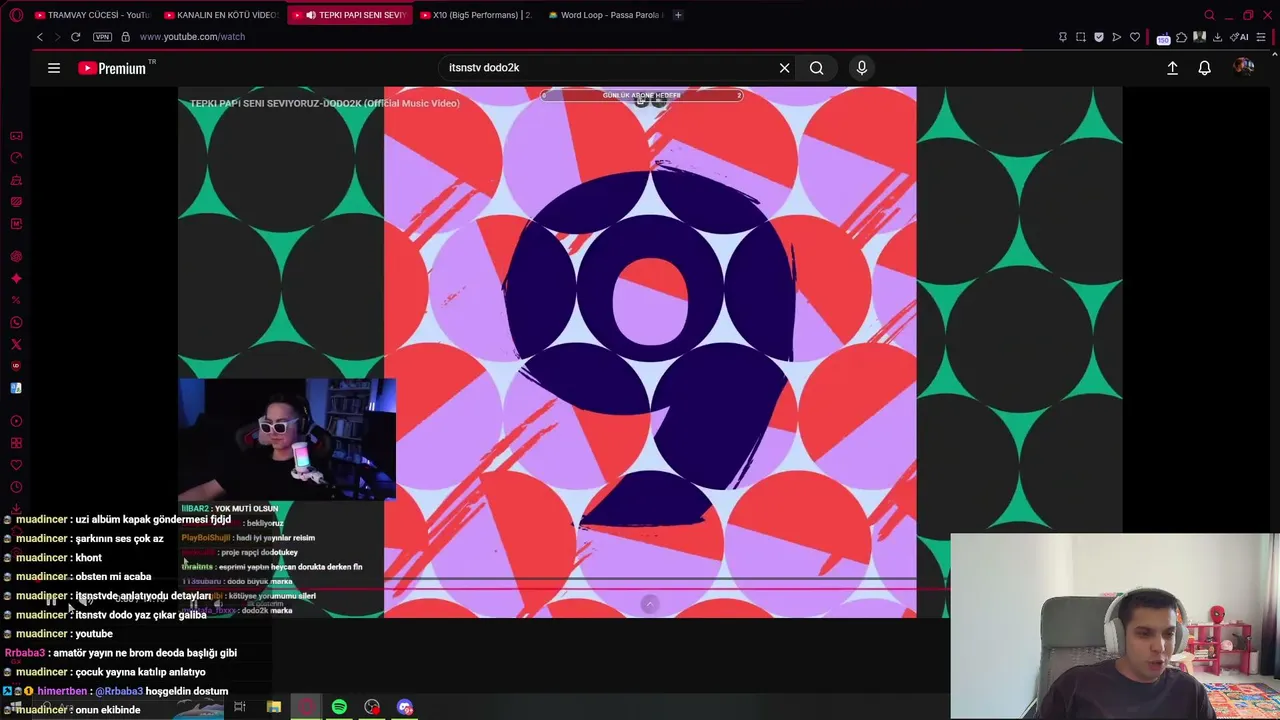Open the YouTube guide hamburger menu

click(x=54, y=68)
